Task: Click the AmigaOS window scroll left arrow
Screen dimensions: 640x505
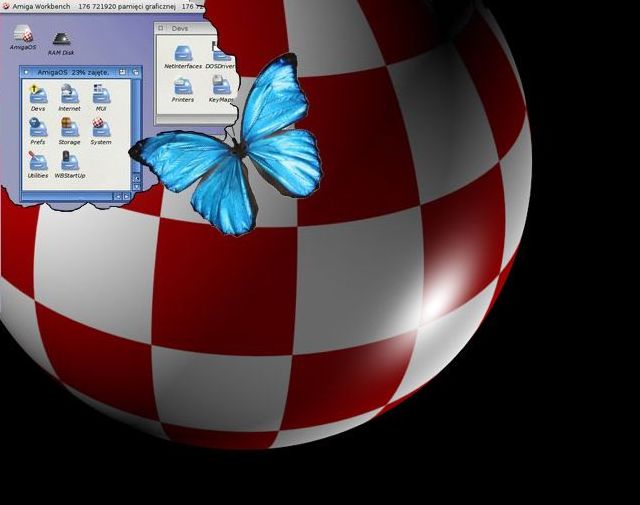Action: click(x=118, y=196)
